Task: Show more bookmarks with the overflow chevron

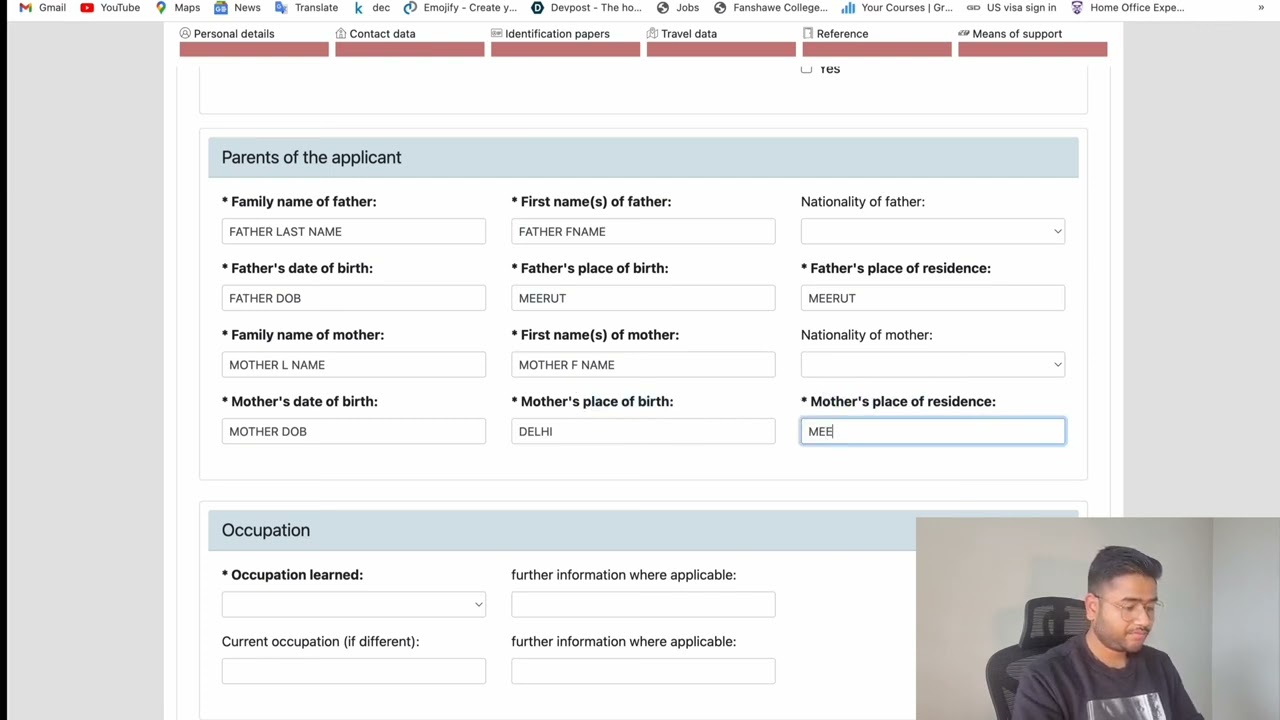Action: point(1261,7)
